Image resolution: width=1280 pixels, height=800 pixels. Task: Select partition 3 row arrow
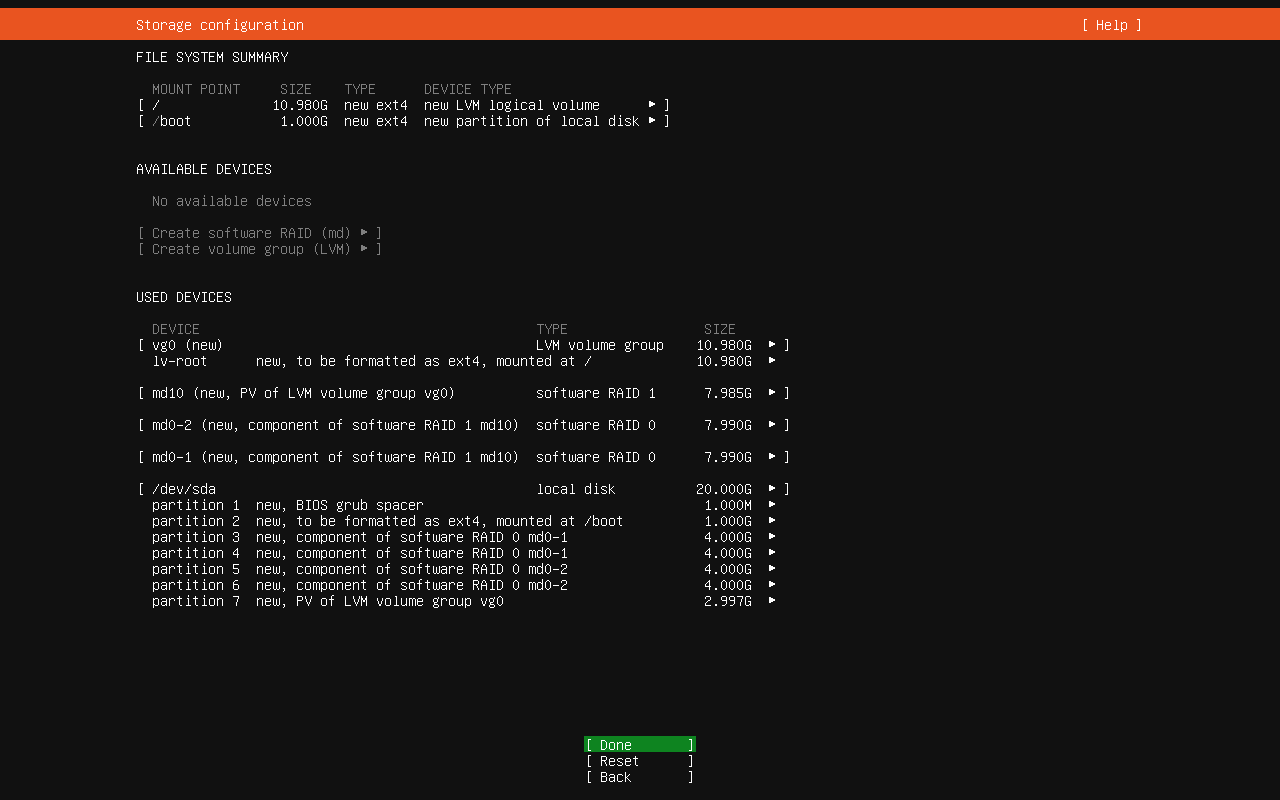[x=772, y=537]
